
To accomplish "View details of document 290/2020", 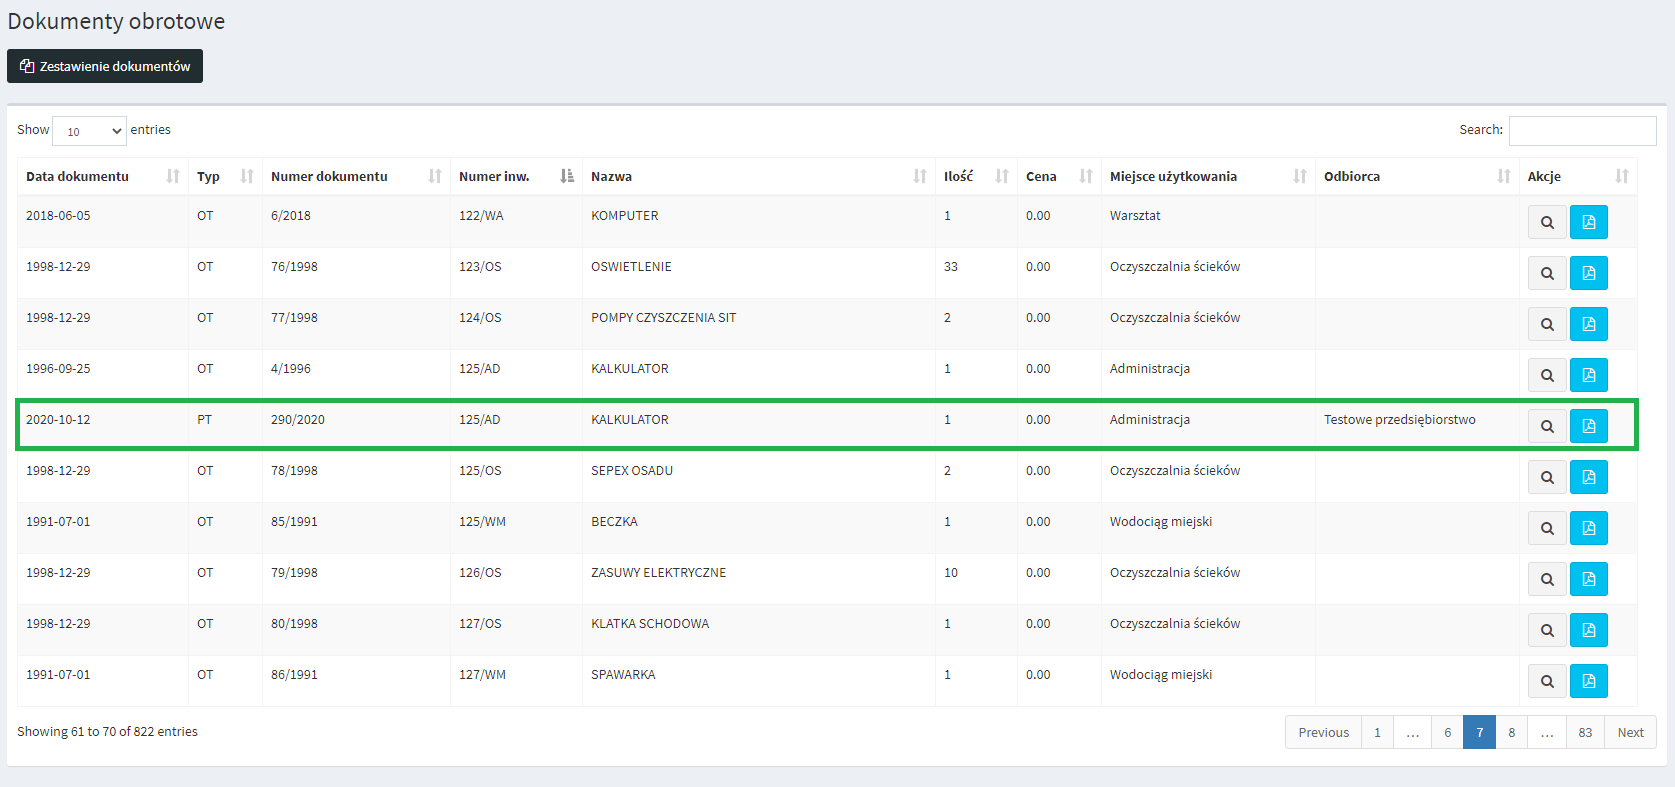I will pyautogui.click(x=1546, y=426).
